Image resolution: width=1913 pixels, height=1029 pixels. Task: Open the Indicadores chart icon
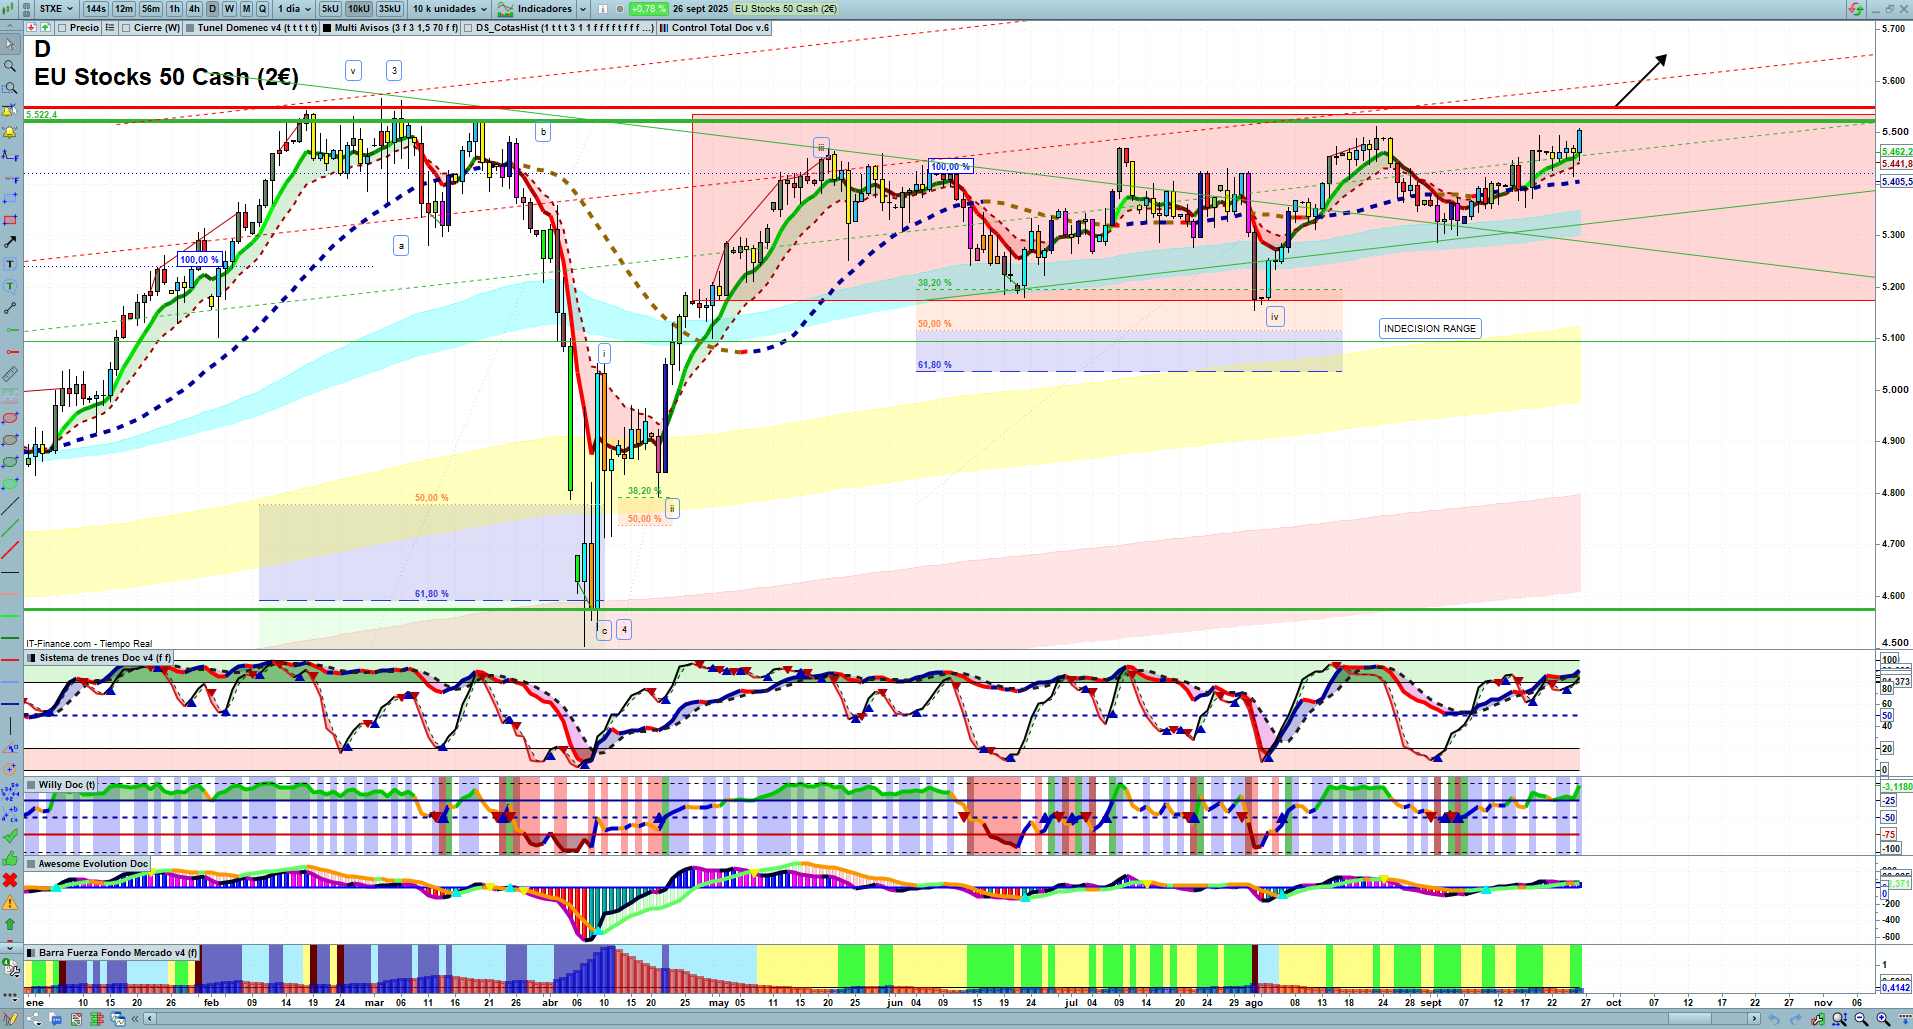[x=506, y=9]
